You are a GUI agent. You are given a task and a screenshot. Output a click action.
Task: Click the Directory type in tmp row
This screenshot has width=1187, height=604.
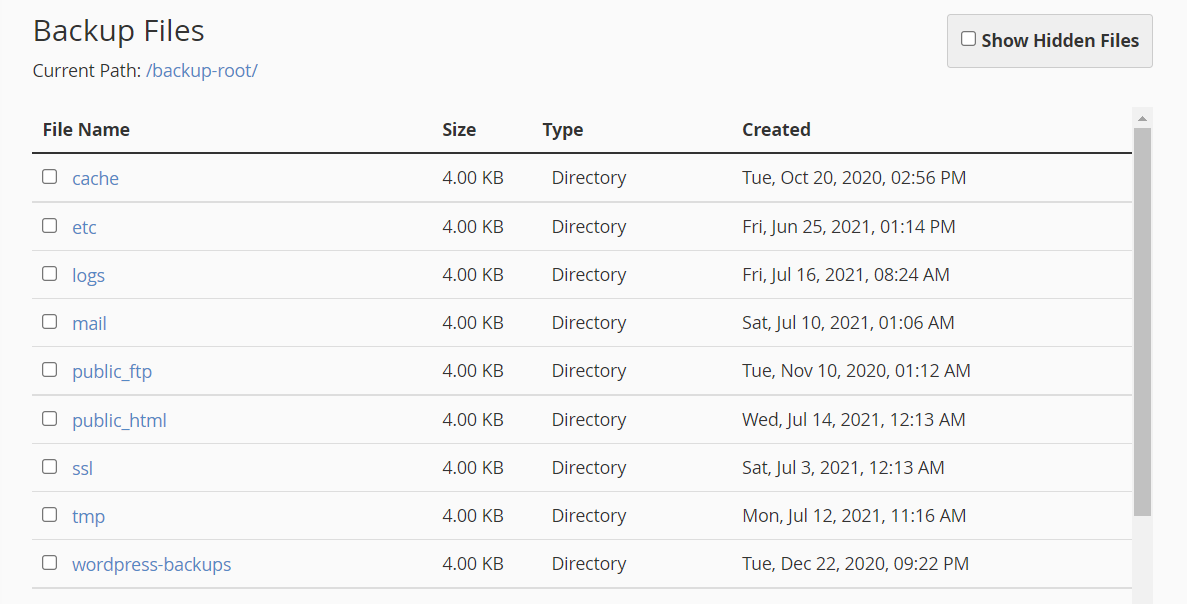[x=589, y=516]
